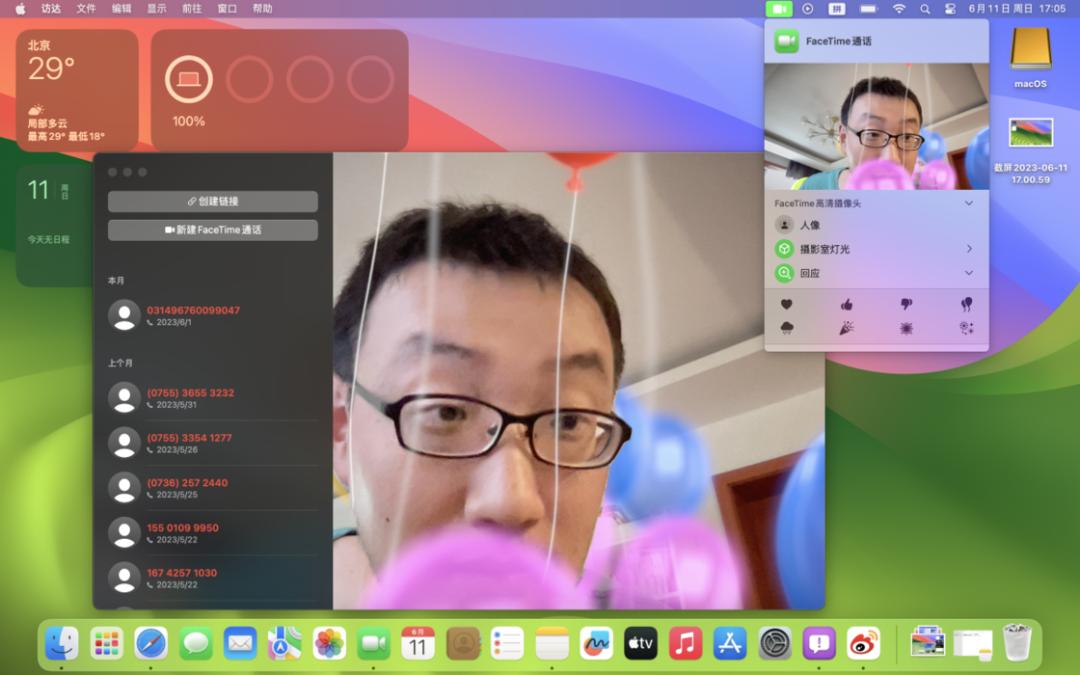Open Messages from the Dock
1080x675 pixels.
[x=196, y=644]
